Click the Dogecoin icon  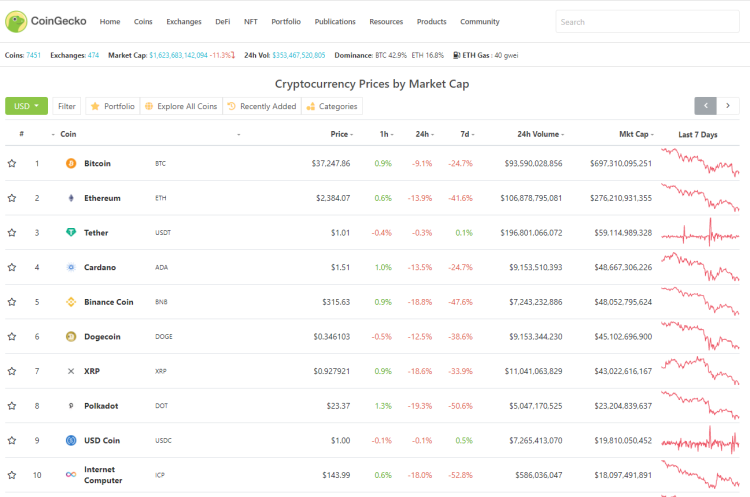click(x=71, y=336)
